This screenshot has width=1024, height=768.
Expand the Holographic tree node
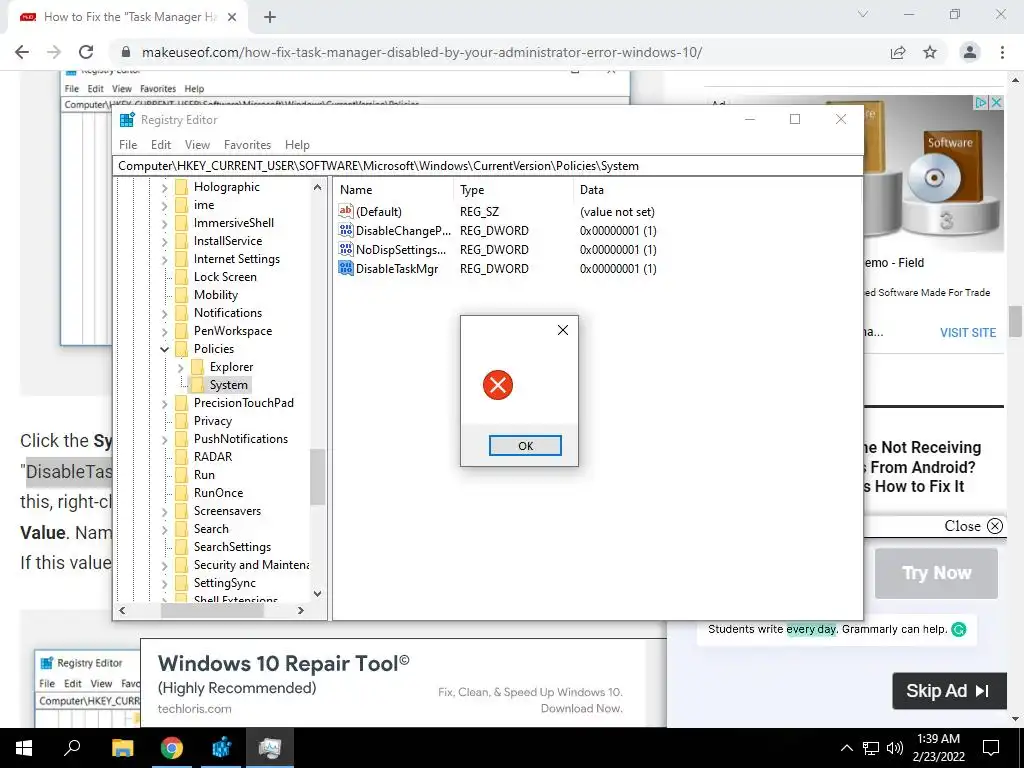165,187
